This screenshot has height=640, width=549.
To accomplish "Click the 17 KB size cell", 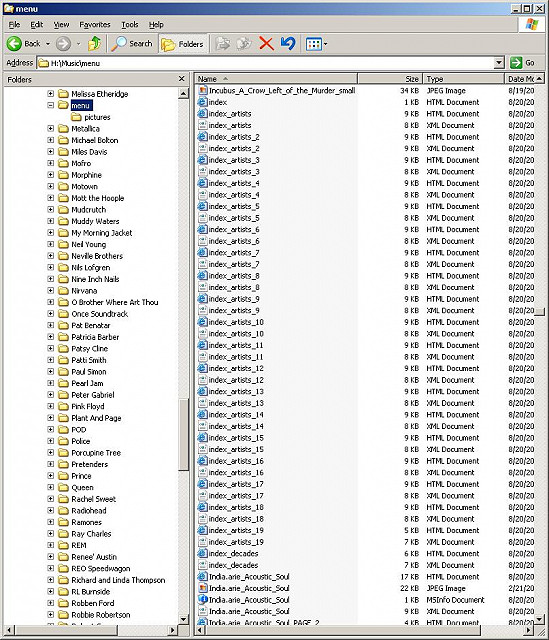I will pyautogui.click(x=409, y=577).
